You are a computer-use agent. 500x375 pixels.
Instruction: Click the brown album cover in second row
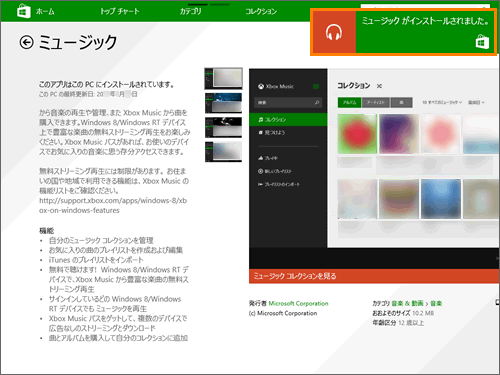[399, 199]
